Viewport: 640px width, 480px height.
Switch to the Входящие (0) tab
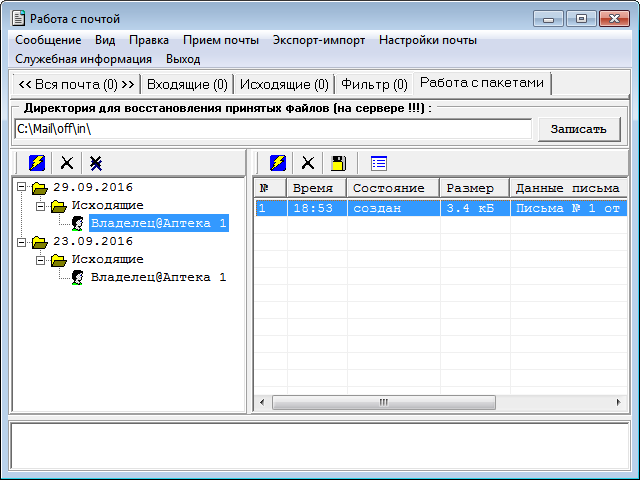(x=187, y=84)
